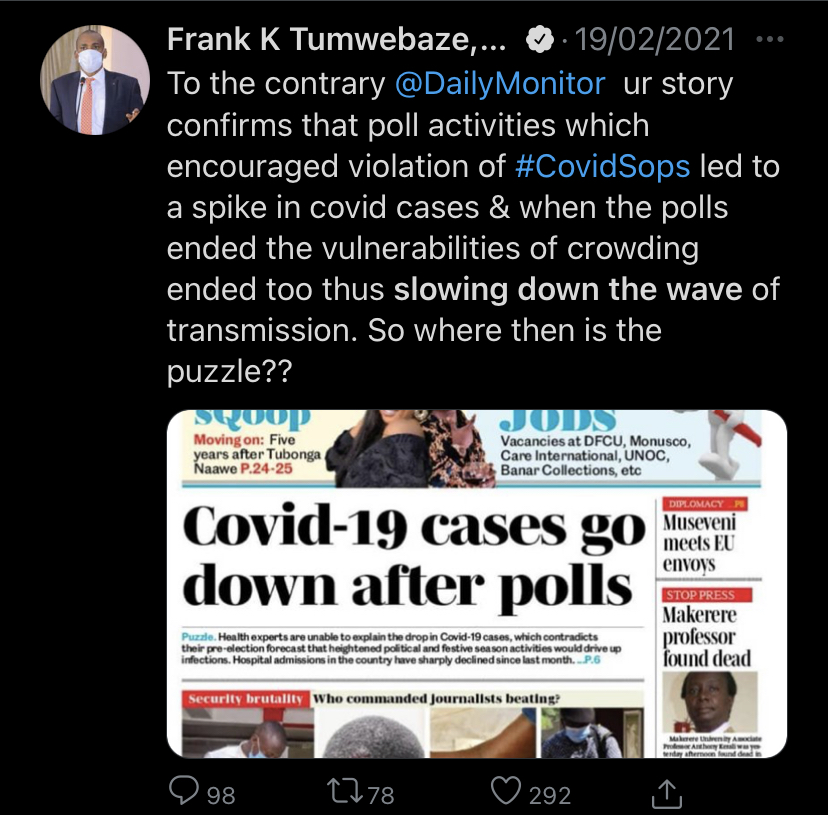Viewport: 828px width, 815px height.
Task: Click the Frank K Tumwebaze display name
Action: [336, 40]
